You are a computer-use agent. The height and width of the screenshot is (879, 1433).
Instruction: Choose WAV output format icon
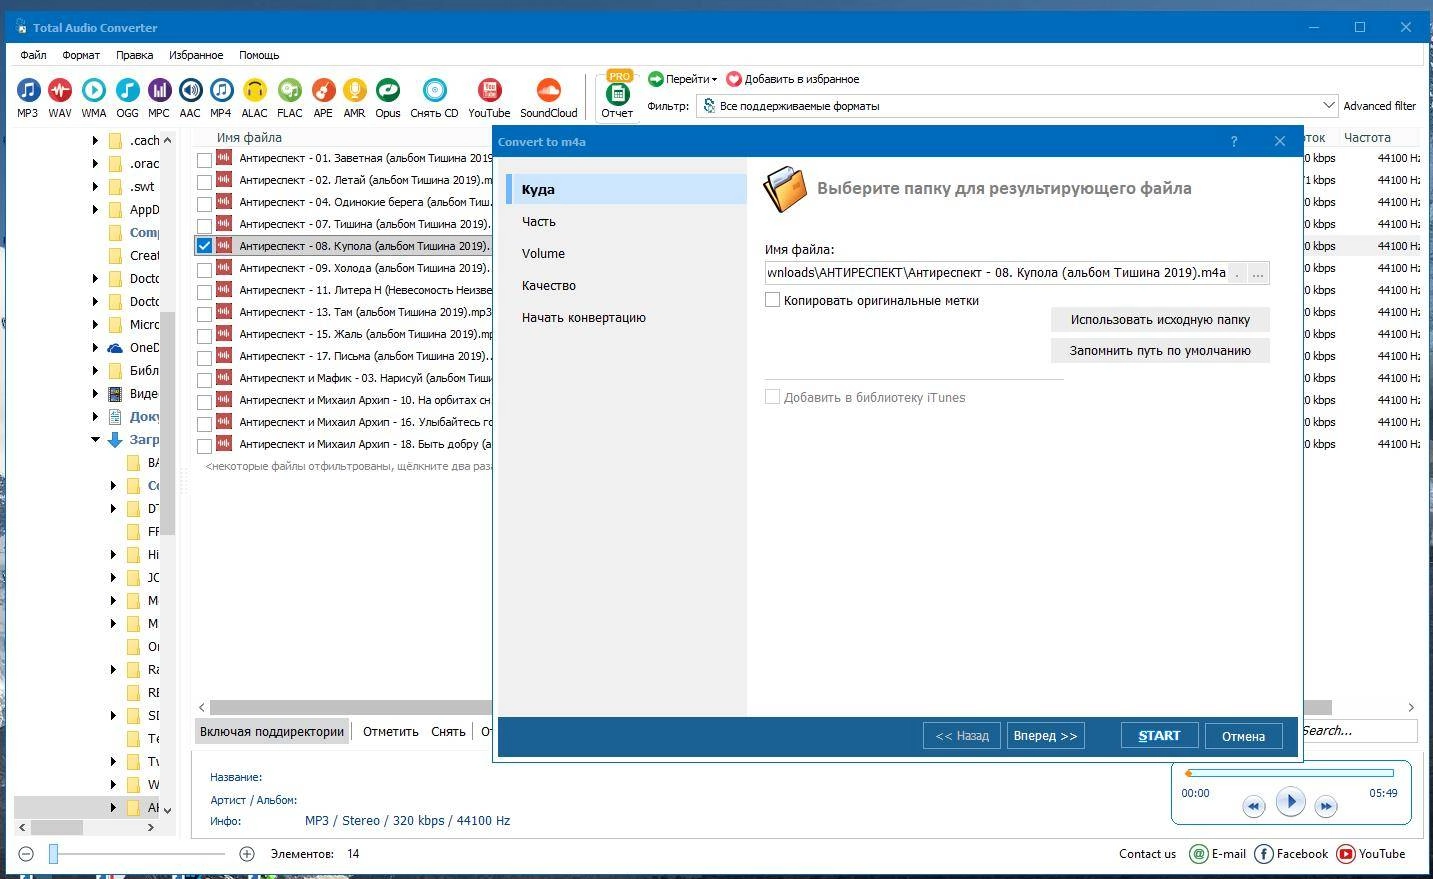pos(60,91)
